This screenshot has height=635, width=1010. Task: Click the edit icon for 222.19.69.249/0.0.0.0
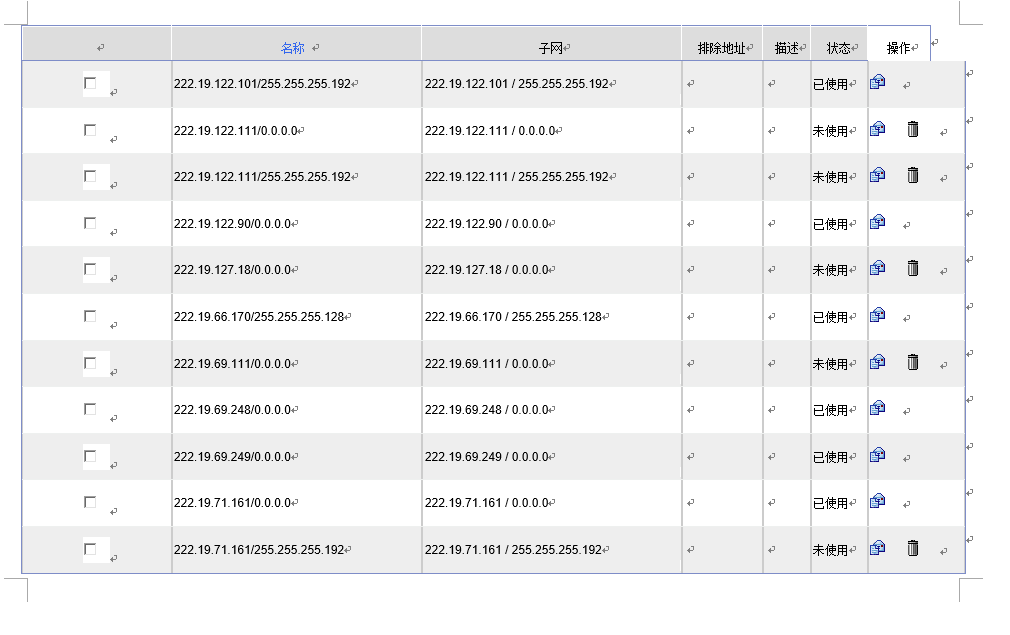pos(877,455)
